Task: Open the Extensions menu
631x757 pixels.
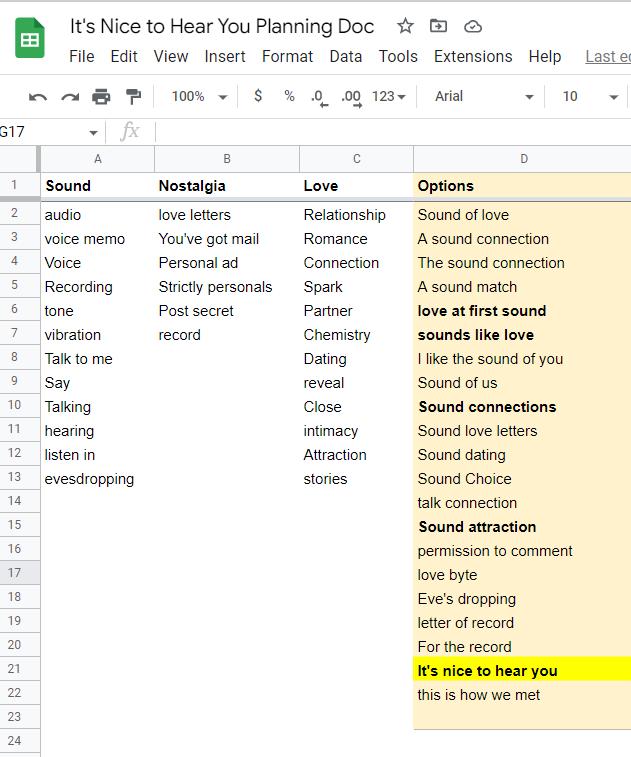Action: pos(473,56)
